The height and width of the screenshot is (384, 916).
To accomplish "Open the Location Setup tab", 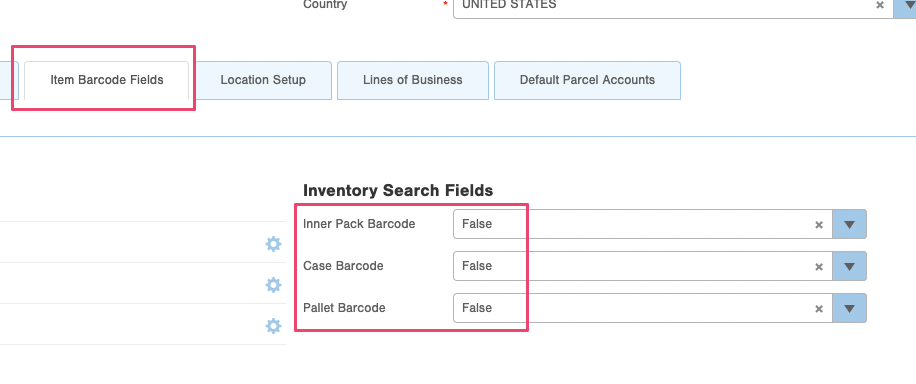I will [x=263, y=80].
